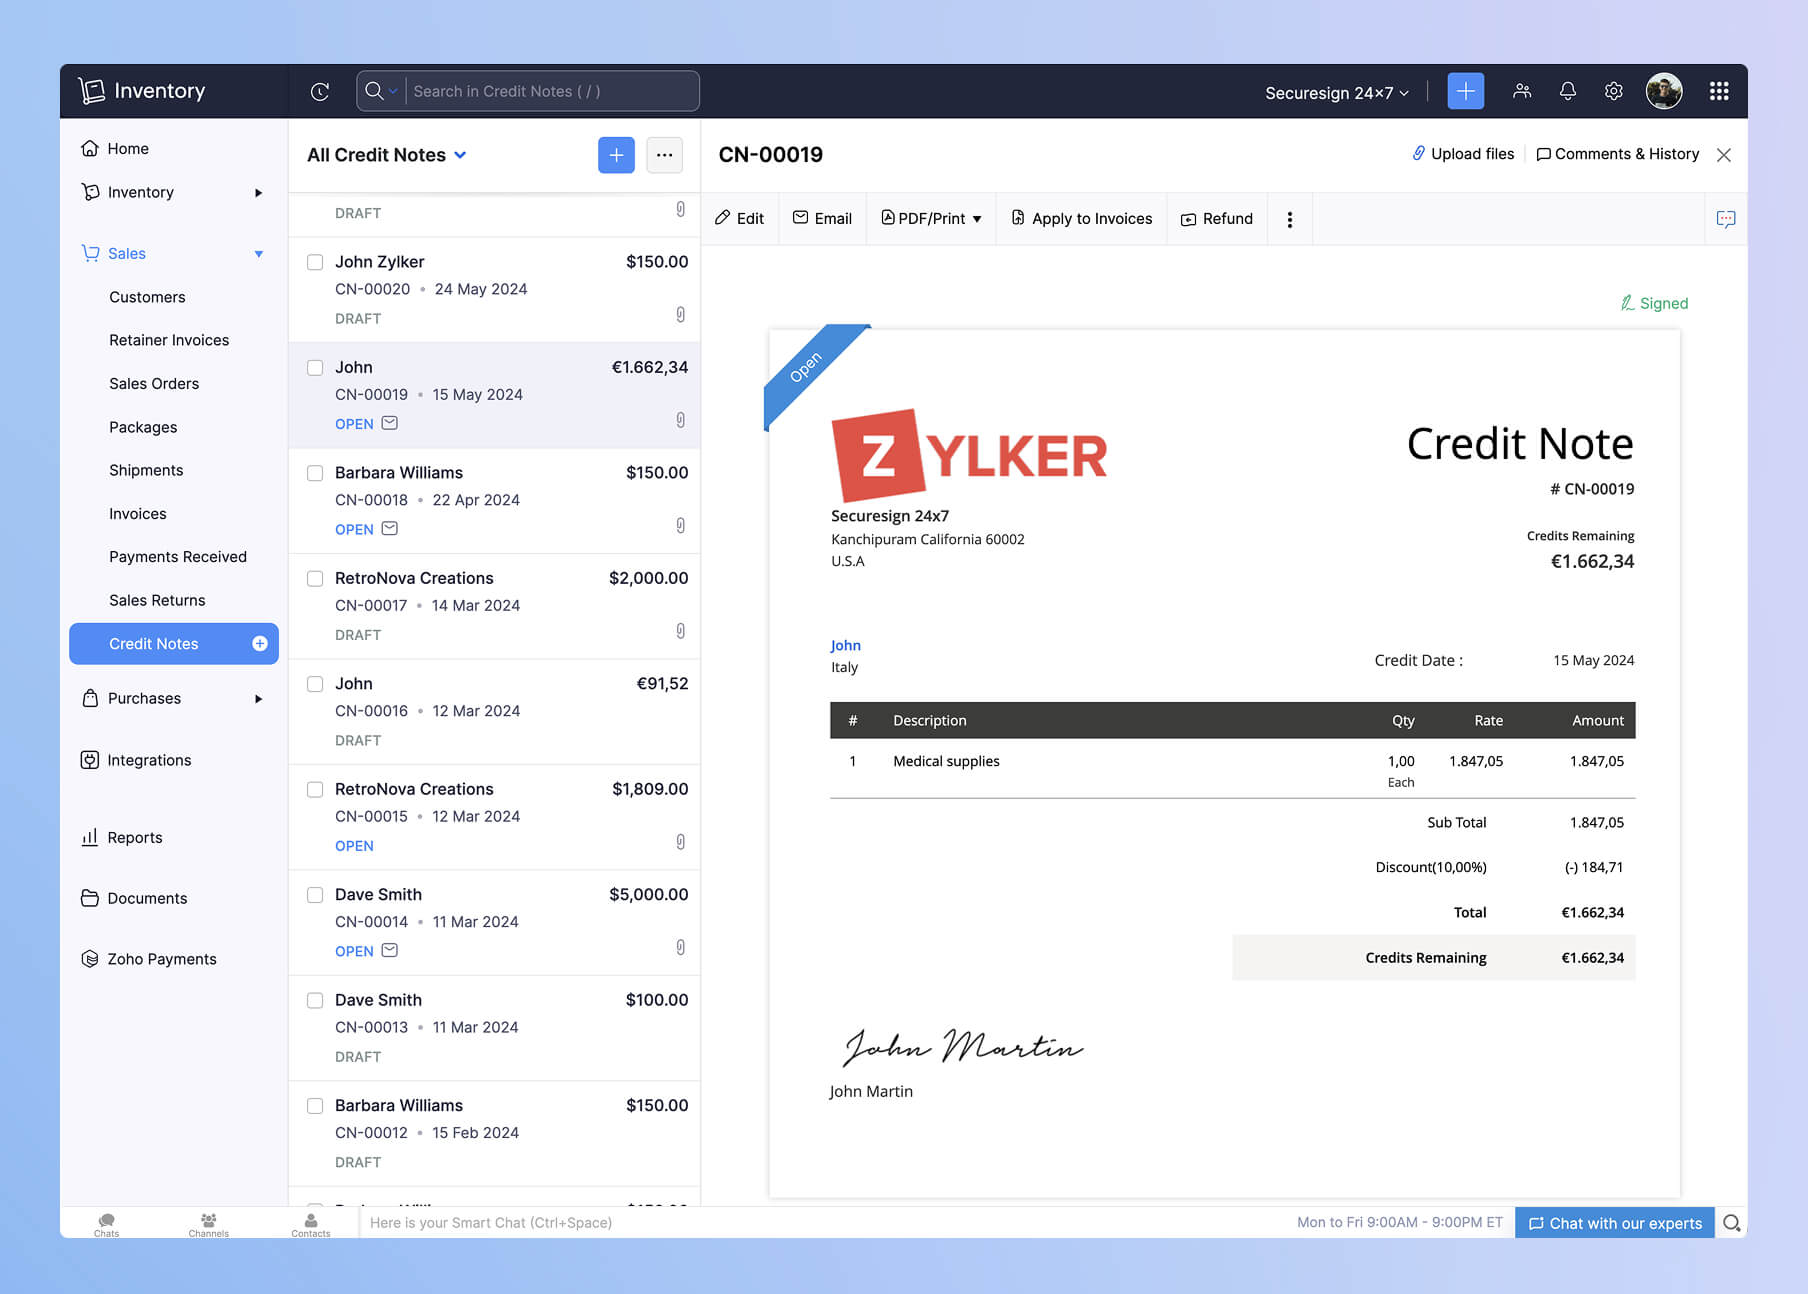Select checkbox for John CN-00016

click(315, 684)
